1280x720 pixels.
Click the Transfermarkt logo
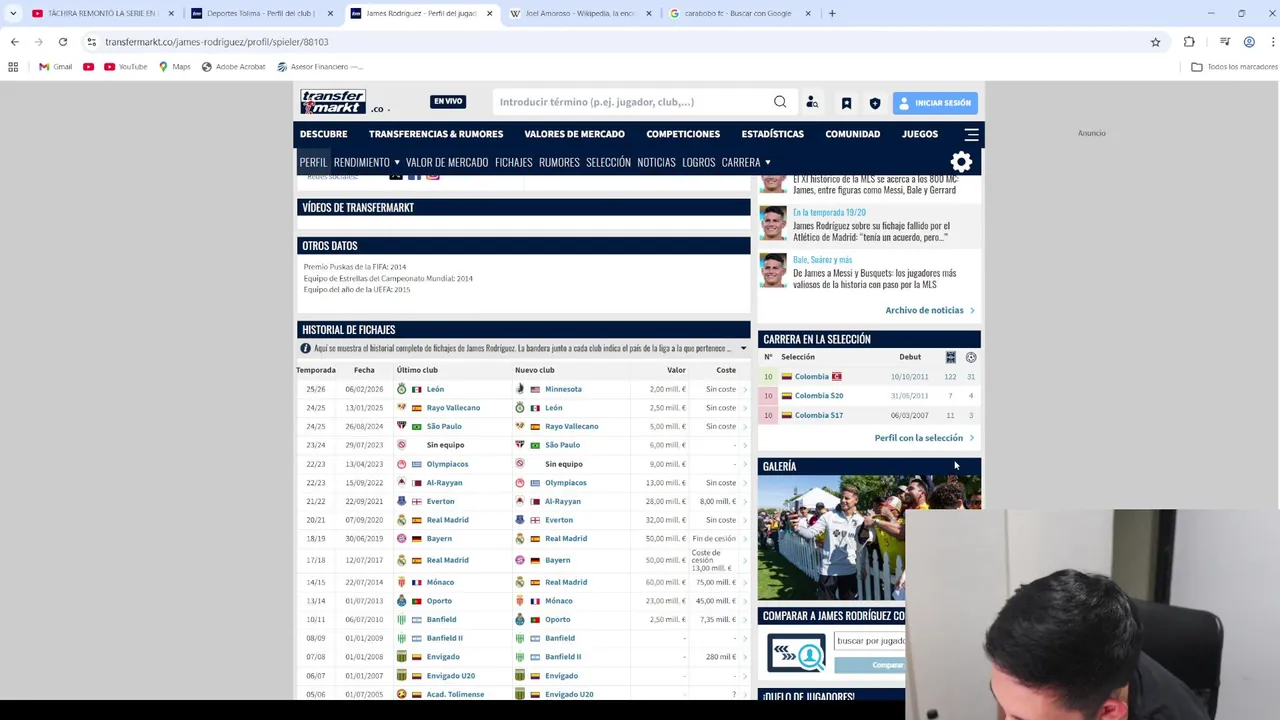pyautogui.click(x=333, y=102)
